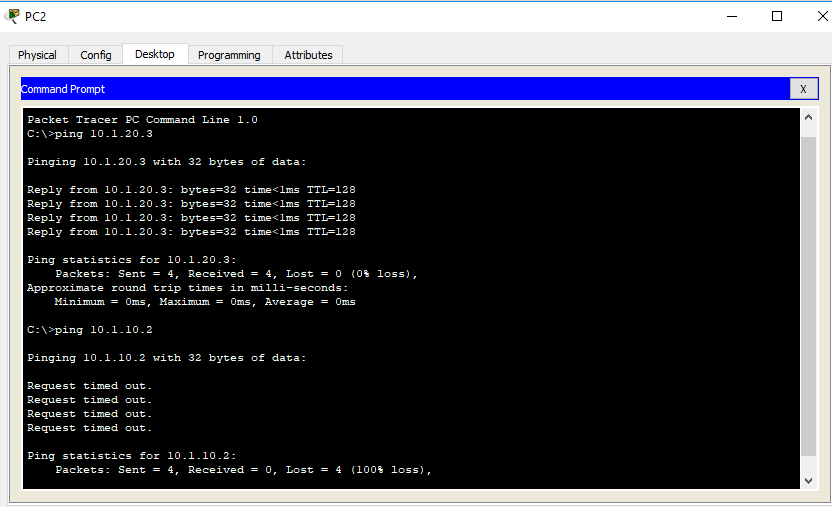Click the '100% loss' packets line
This screenshot has width=832, height=507.
pos(243,470)
